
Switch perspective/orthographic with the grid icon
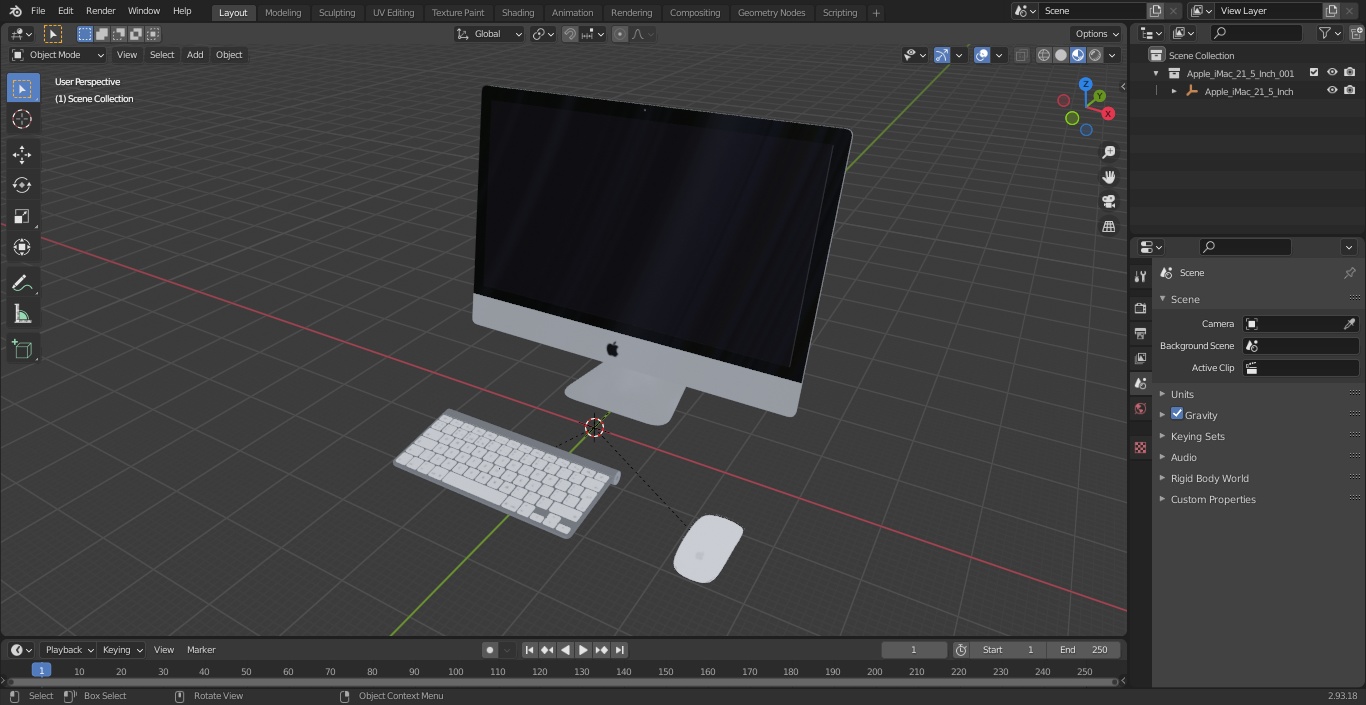[x=1108, y=227]
